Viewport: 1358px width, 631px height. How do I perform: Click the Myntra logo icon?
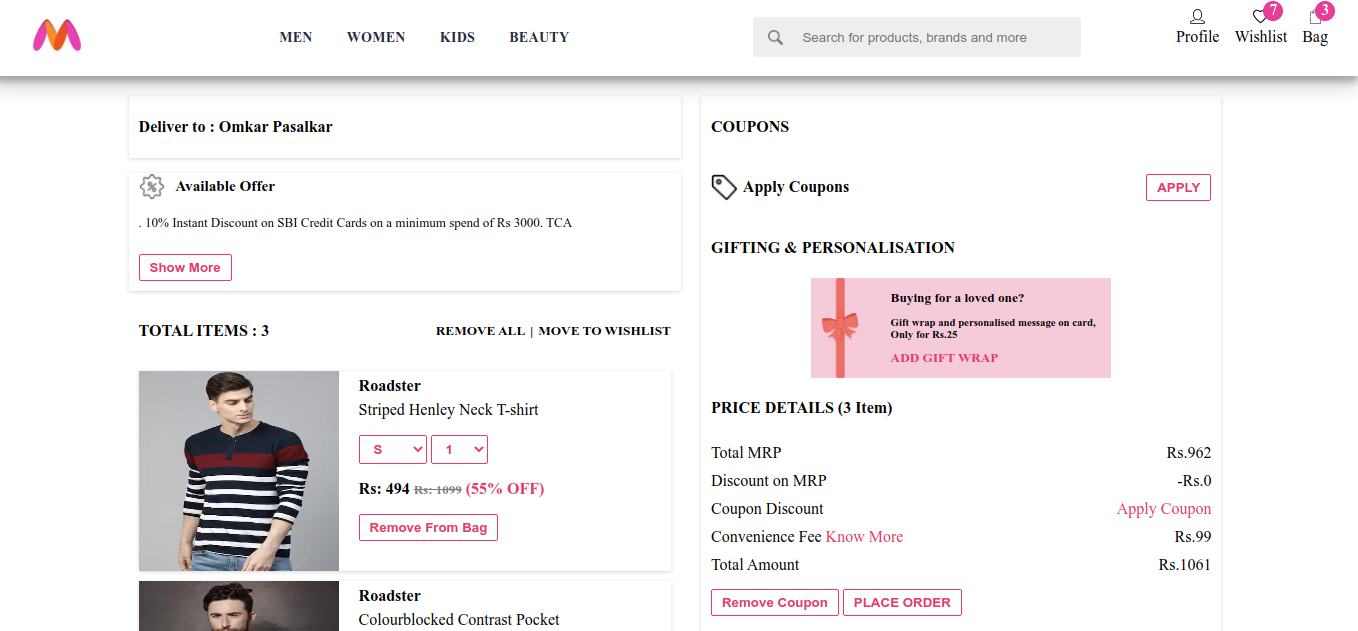click(57, 36)
